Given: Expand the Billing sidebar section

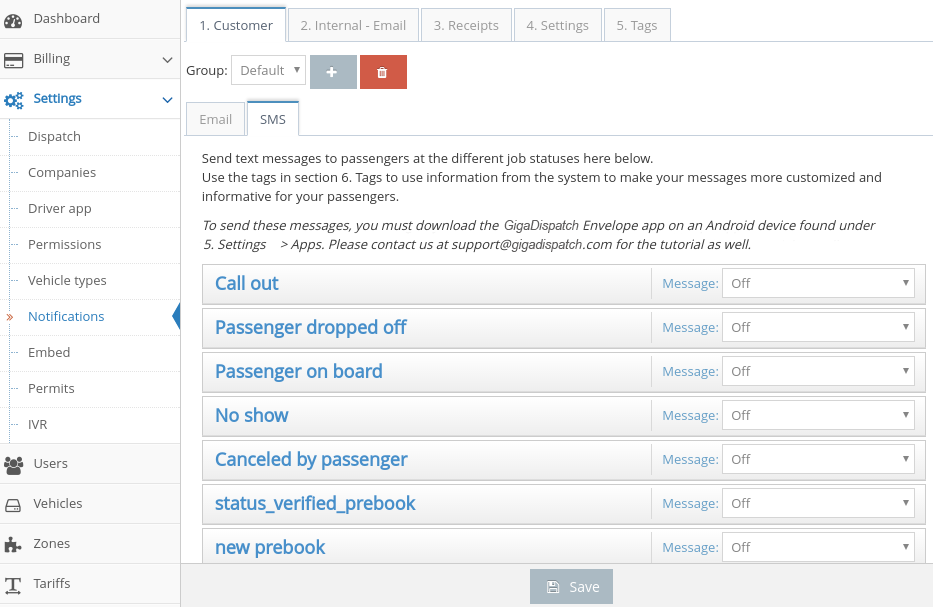Looking at the screenshot, I should (x=168, y=59).
